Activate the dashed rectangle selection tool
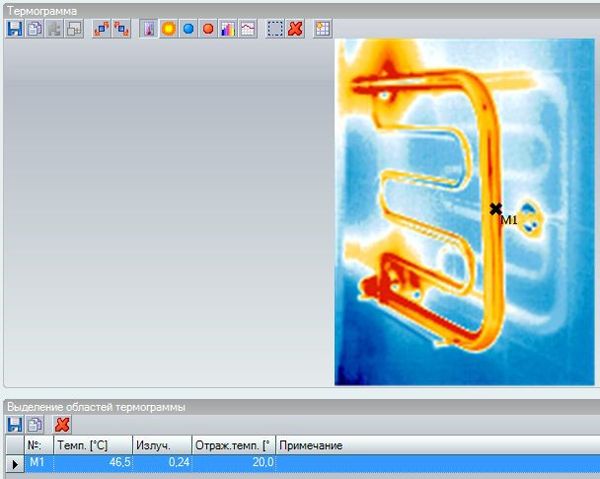The height and width of the screenshot is (479, 600). [x=275, y=29]
